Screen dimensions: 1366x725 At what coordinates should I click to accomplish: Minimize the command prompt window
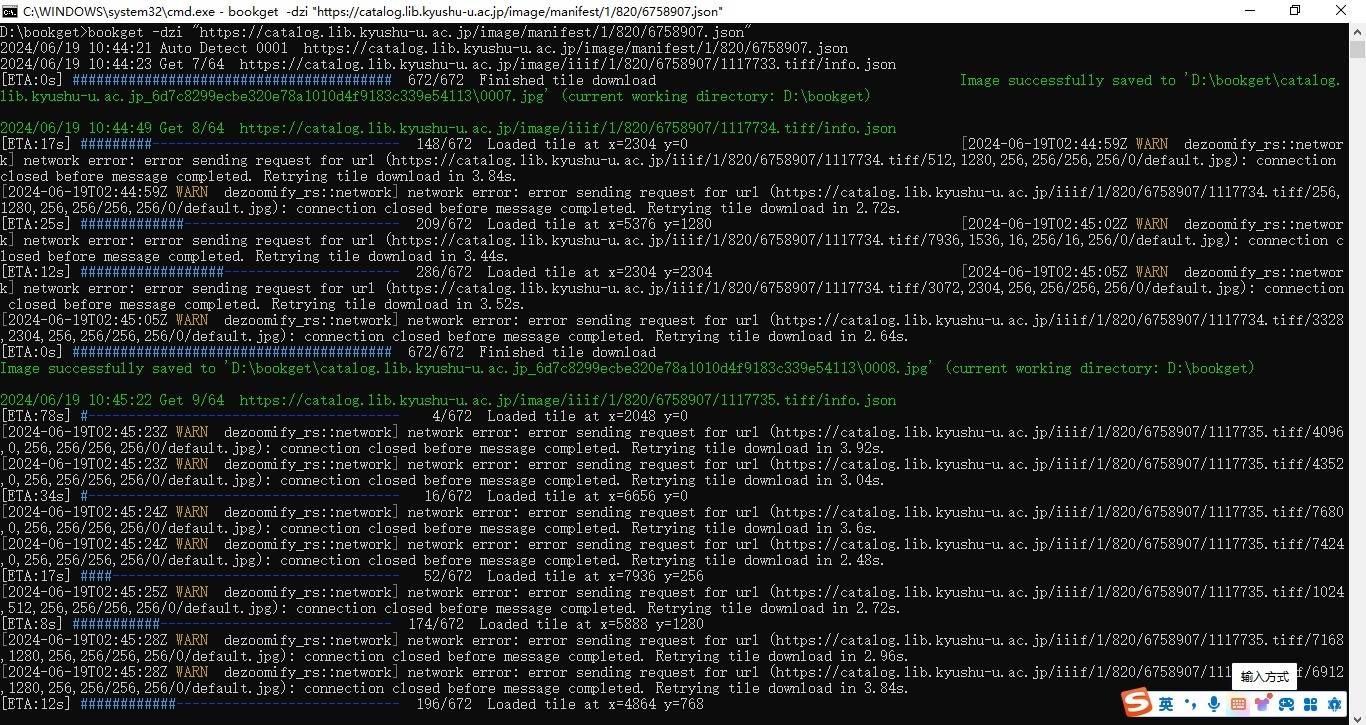(1249, 11)
